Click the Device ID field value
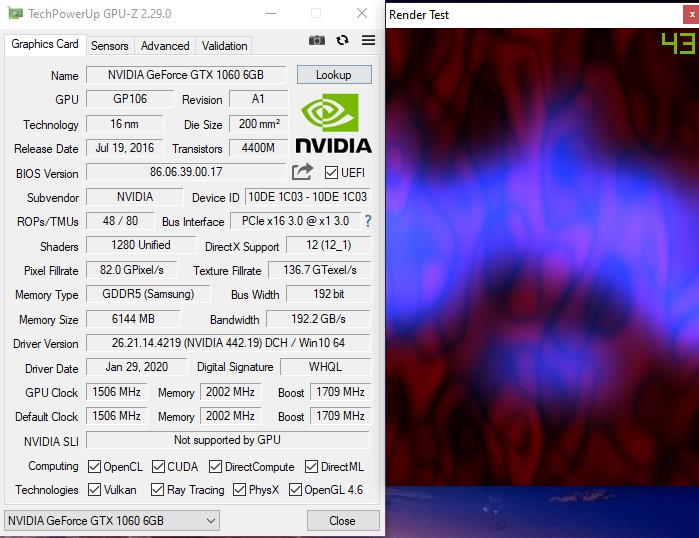This screenshot has width=699, height=538. tap(308, 197)
